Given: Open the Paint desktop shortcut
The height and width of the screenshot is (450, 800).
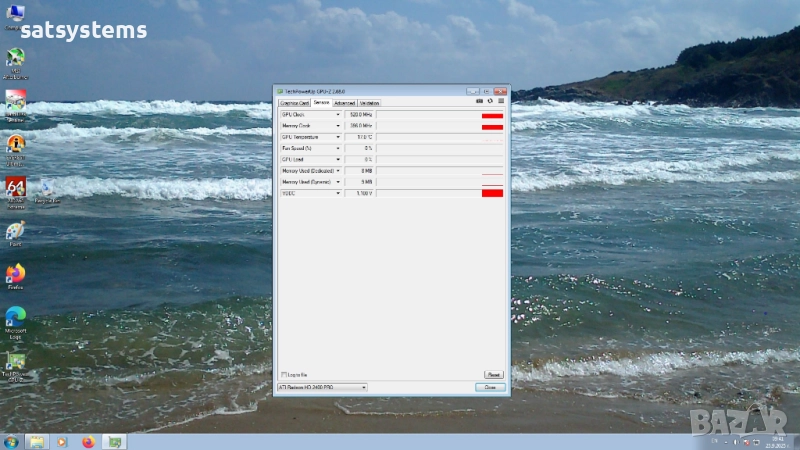Looking at the screenshot, I should [15, 230].
